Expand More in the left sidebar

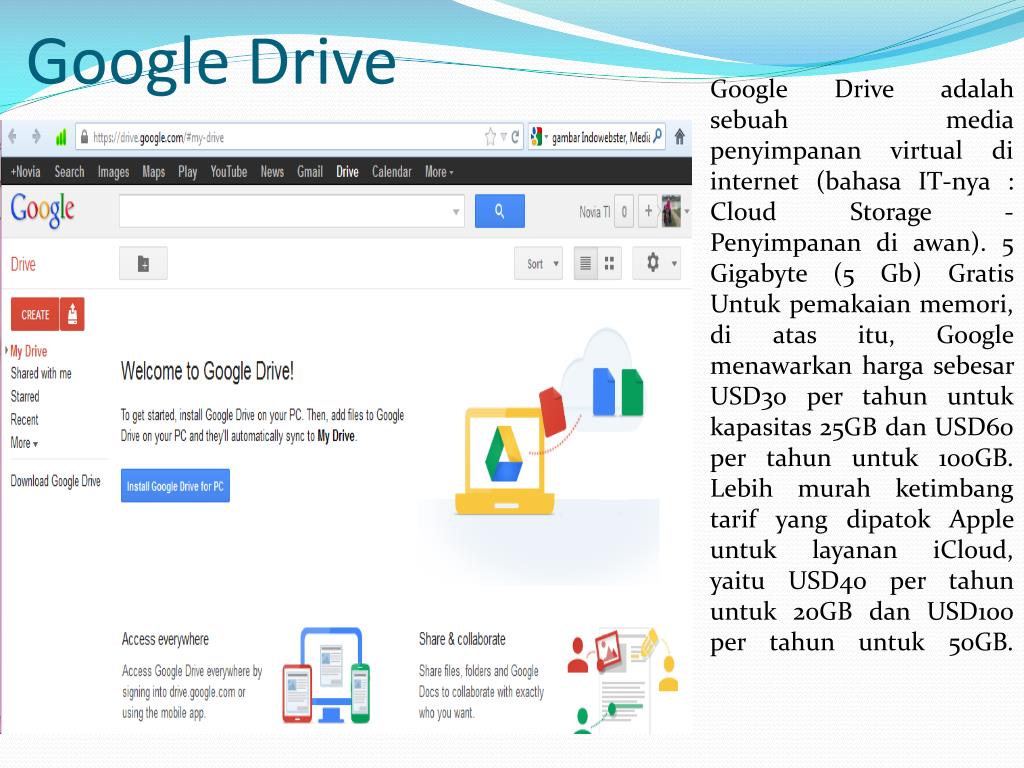[x=24, y=443]
